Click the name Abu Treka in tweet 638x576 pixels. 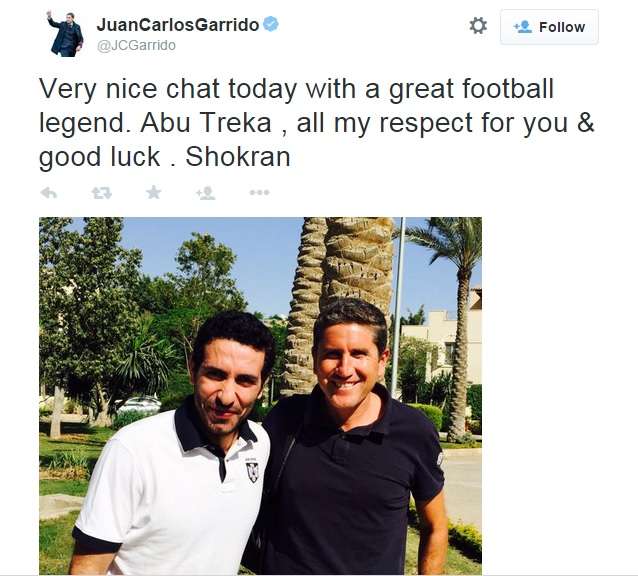(206, 123)
